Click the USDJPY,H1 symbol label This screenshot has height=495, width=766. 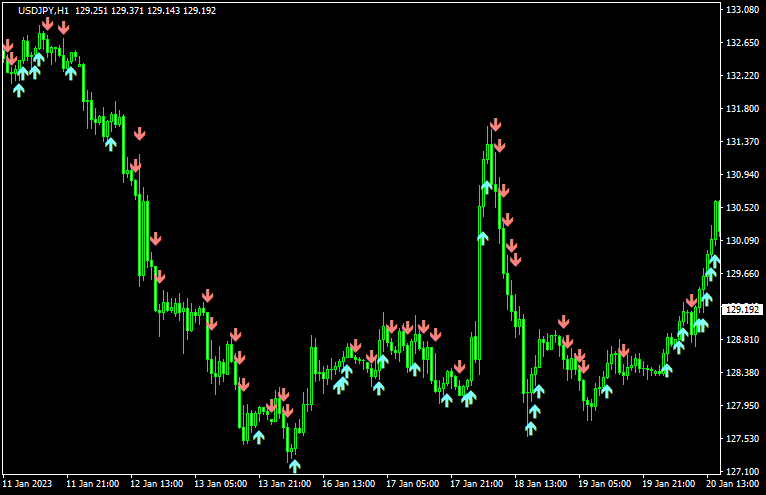pyautogui.click(x=44, y=10)
